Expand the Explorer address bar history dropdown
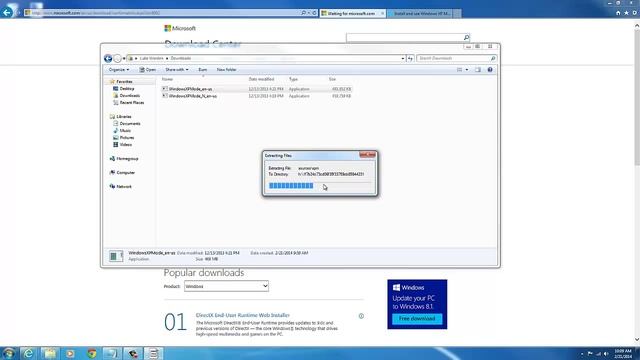 click(402, 58)
